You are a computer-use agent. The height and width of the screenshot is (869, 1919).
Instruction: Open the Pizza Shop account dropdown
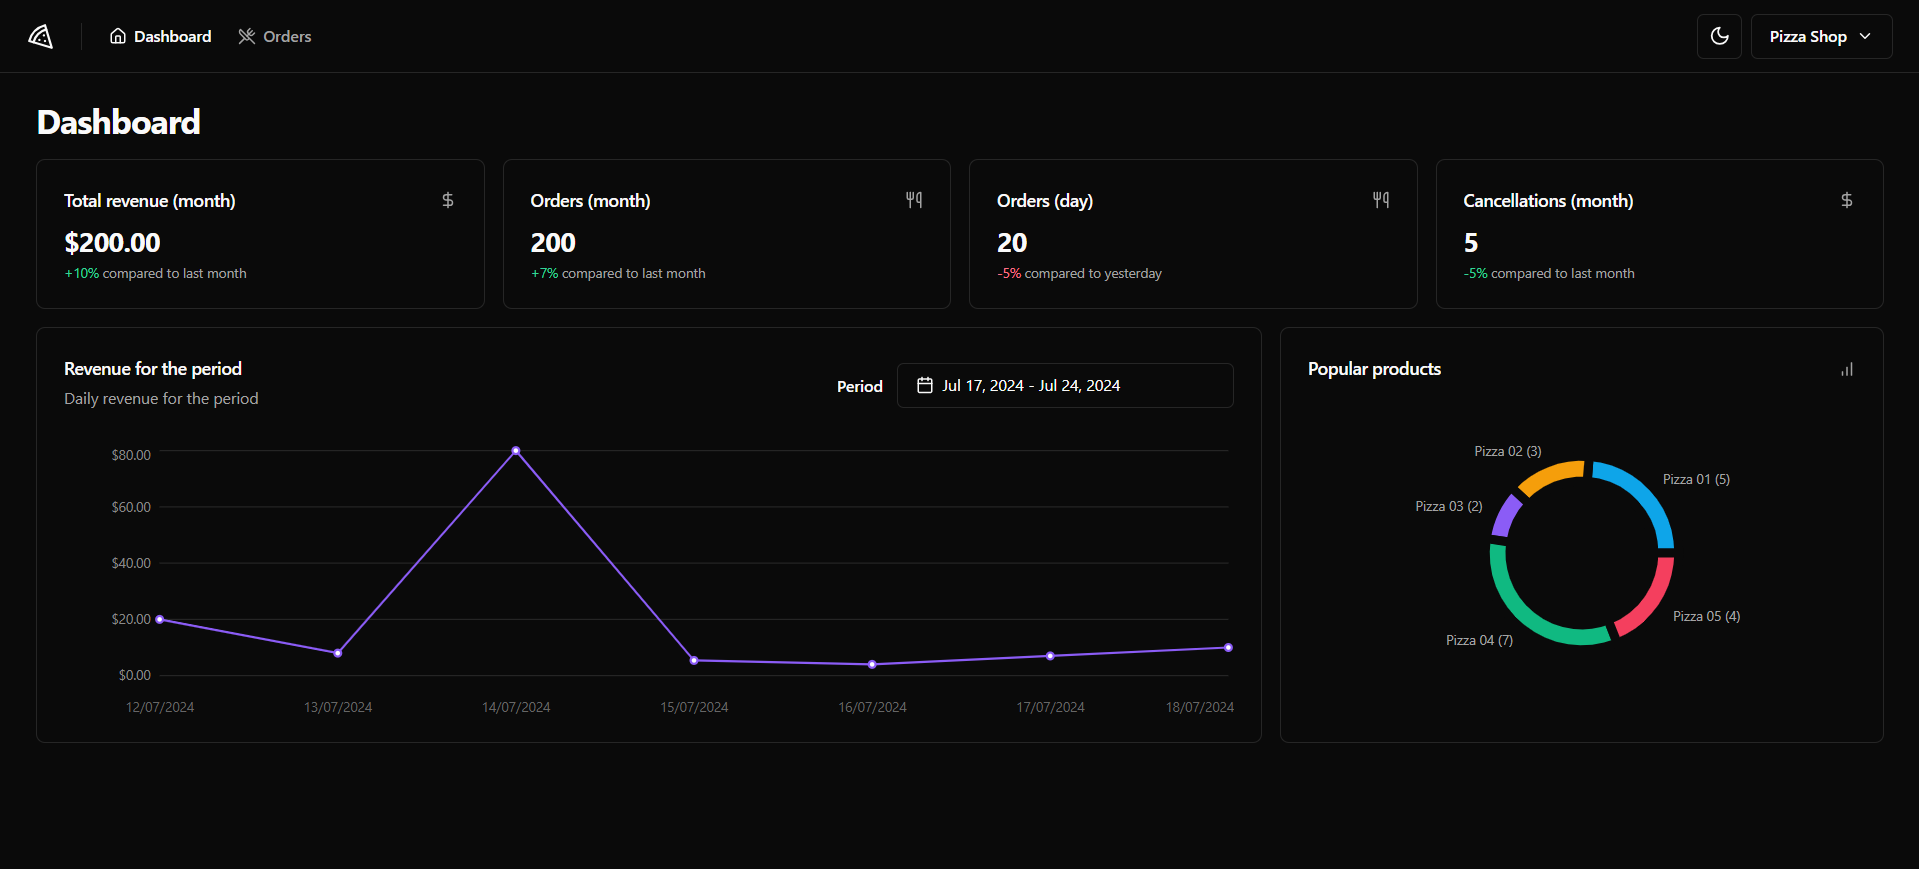(1821, 36)
